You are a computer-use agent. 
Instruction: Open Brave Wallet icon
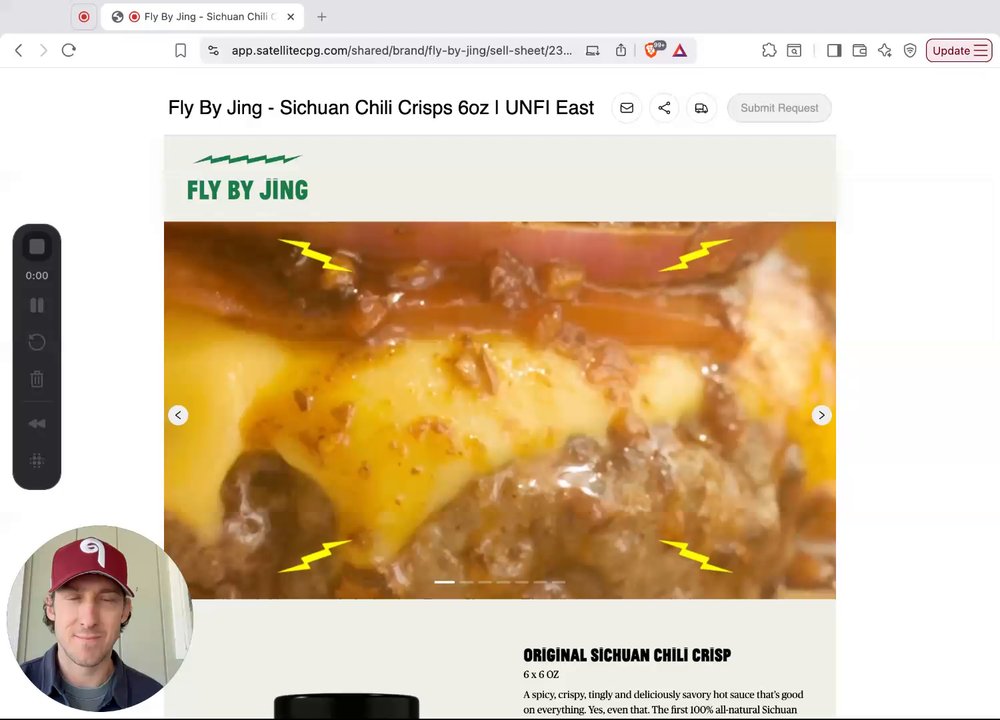click(860, 50)
